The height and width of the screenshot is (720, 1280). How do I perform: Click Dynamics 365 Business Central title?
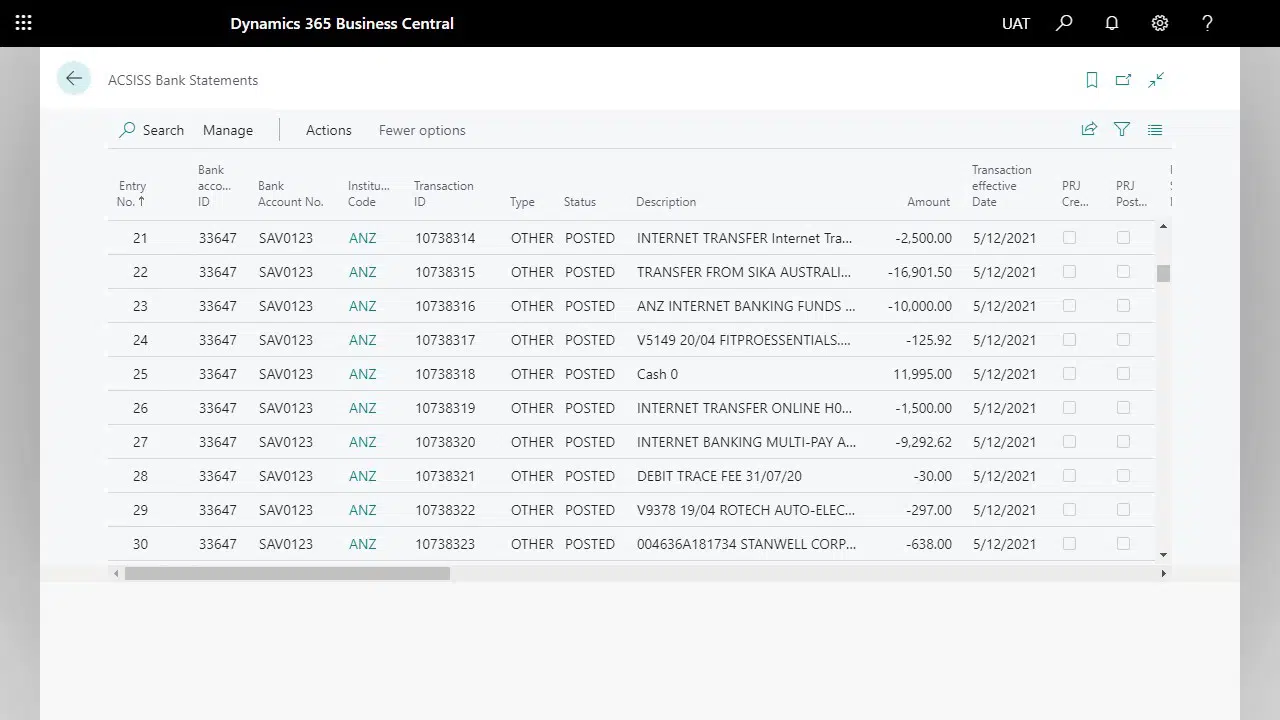tap(342, 23)
